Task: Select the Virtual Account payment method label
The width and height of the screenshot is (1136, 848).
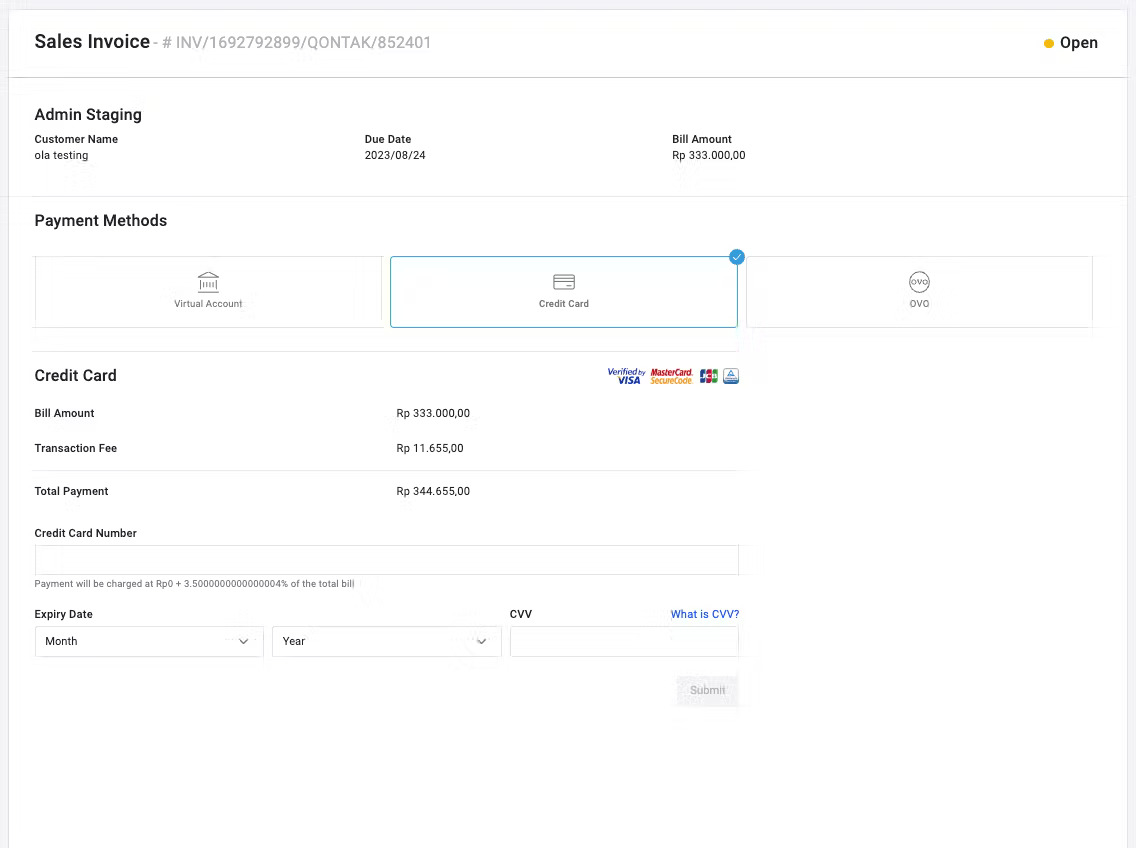Action: (208, 304)
